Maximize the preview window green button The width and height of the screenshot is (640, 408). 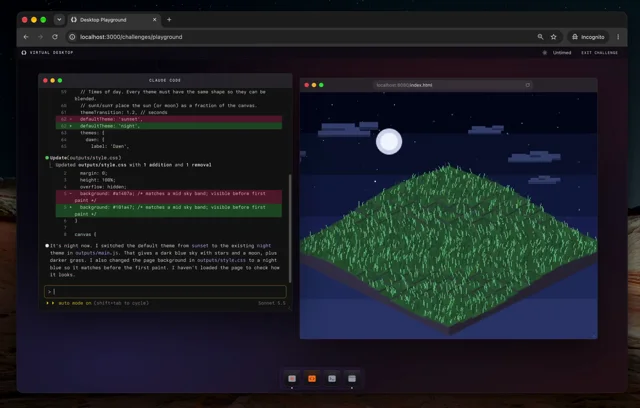click(x=321, y=85)
